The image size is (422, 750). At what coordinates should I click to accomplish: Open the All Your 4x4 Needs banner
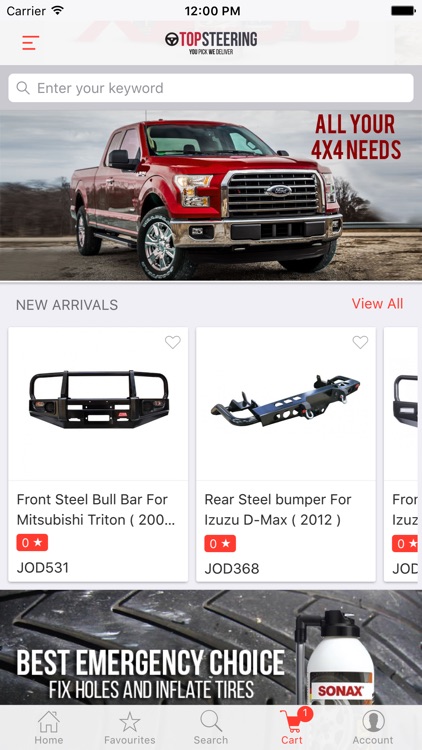click(211, 195)
